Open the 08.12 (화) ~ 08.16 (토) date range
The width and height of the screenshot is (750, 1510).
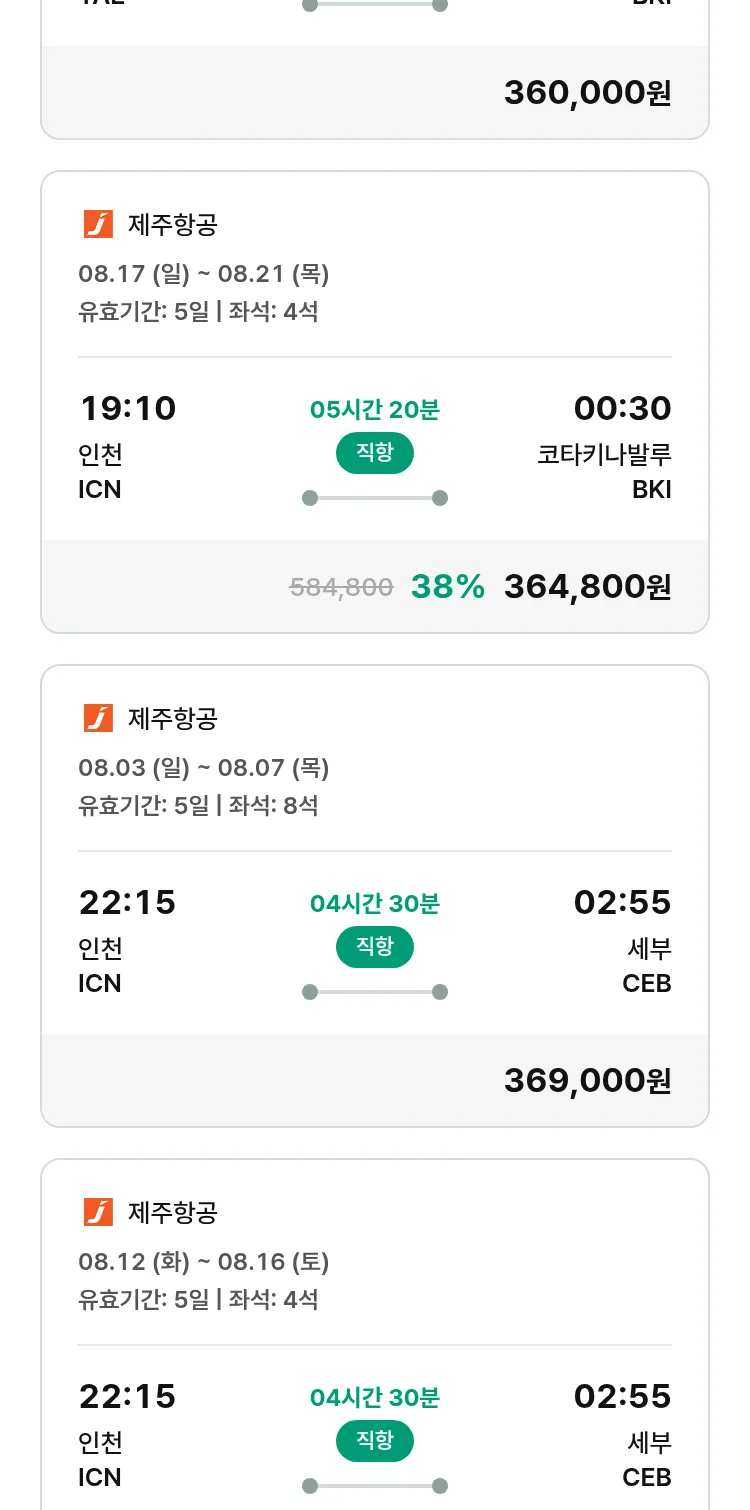(204, 1262)
